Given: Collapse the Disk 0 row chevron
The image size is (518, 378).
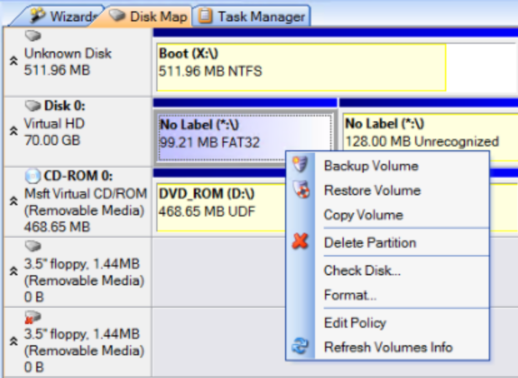Looking at the screenshot, I should pos(13,131).
